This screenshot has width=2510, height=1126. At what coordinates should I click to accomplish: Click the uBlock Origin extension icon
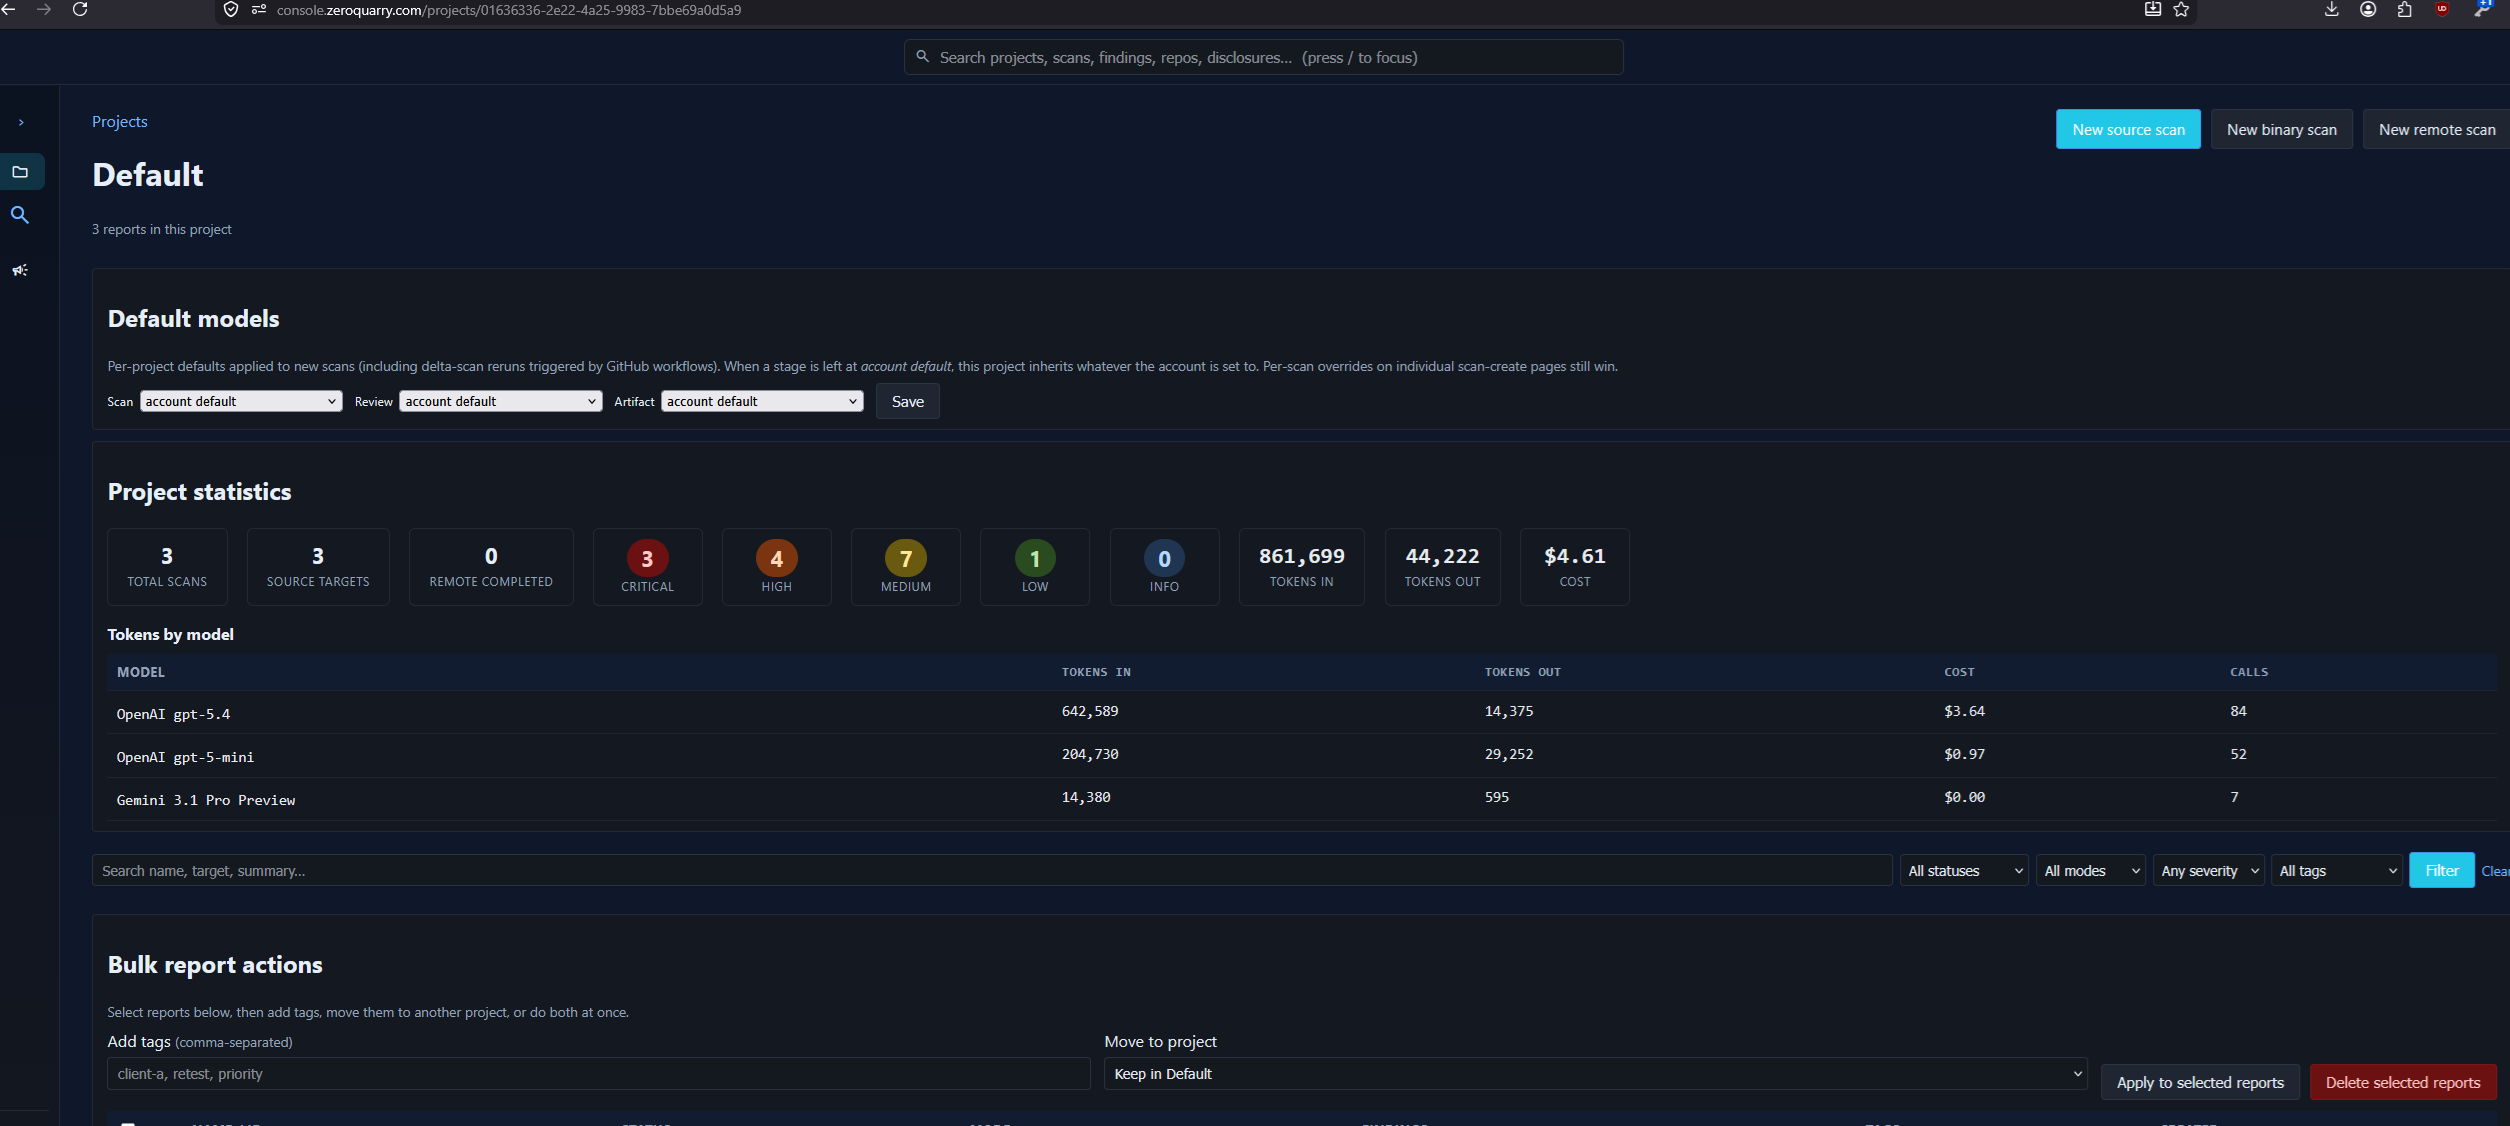(2441, 10)
